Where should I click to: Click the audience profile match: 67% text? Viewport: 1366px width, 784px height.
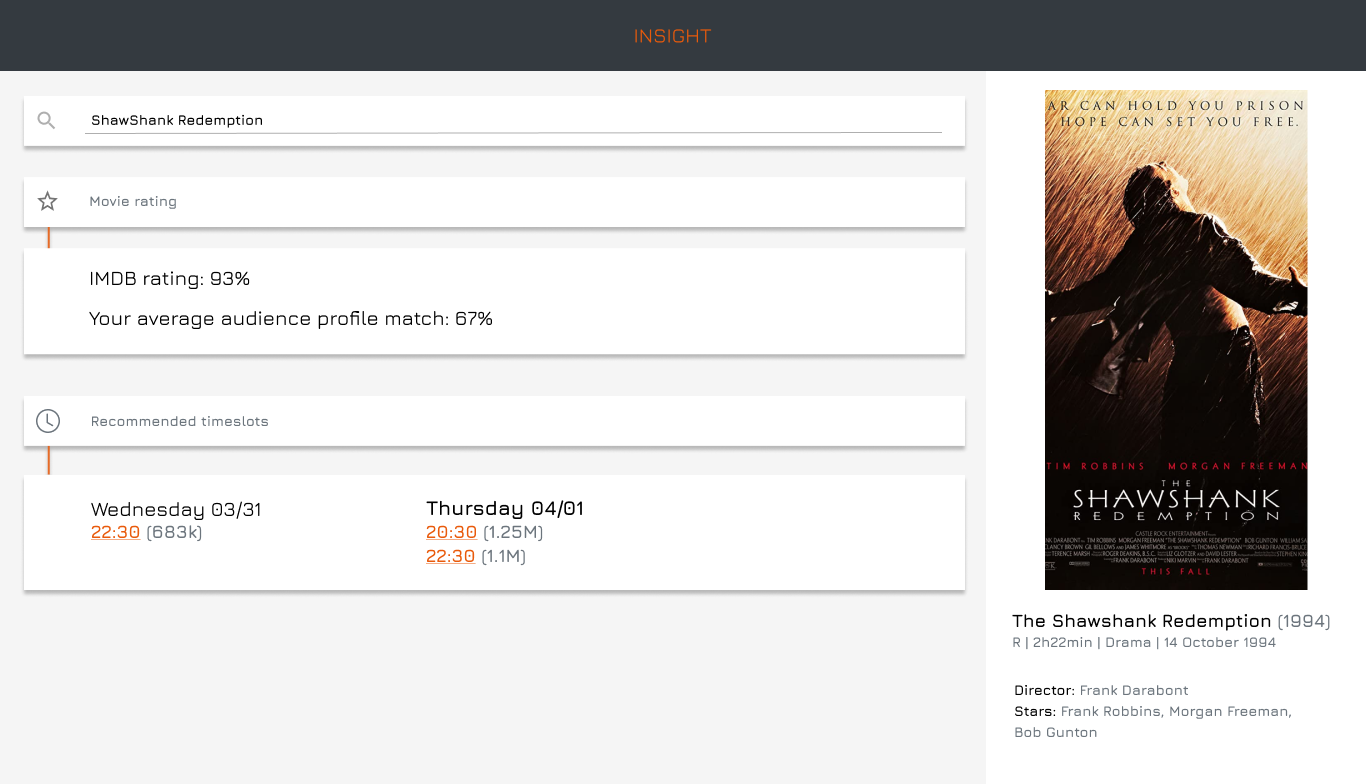click(x=291, y=319)
